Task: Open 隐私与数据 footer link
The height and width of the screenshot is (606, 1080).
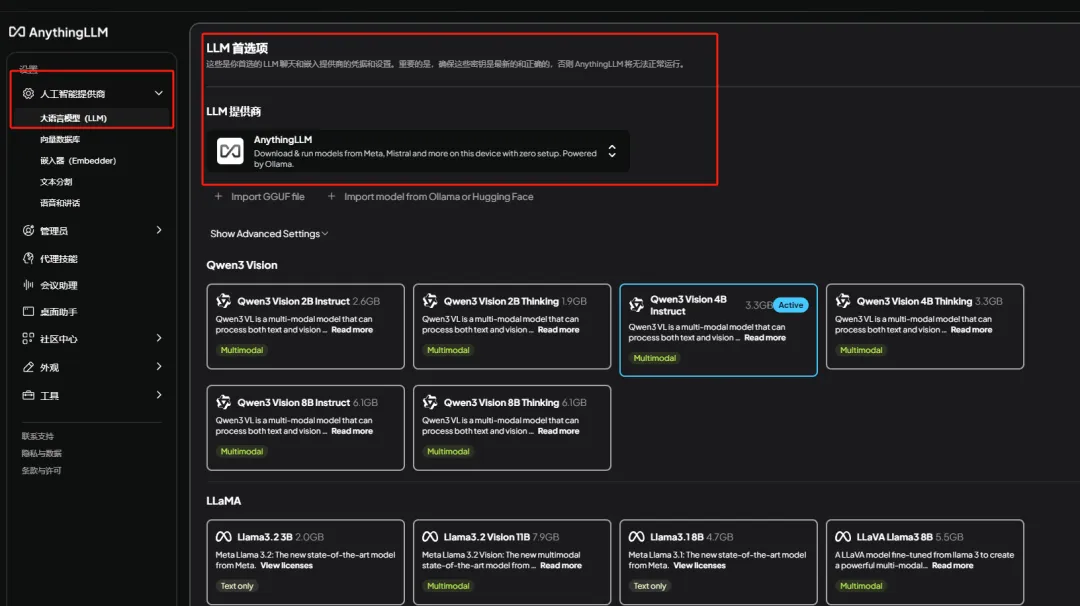Action: [x=41, y=453]
